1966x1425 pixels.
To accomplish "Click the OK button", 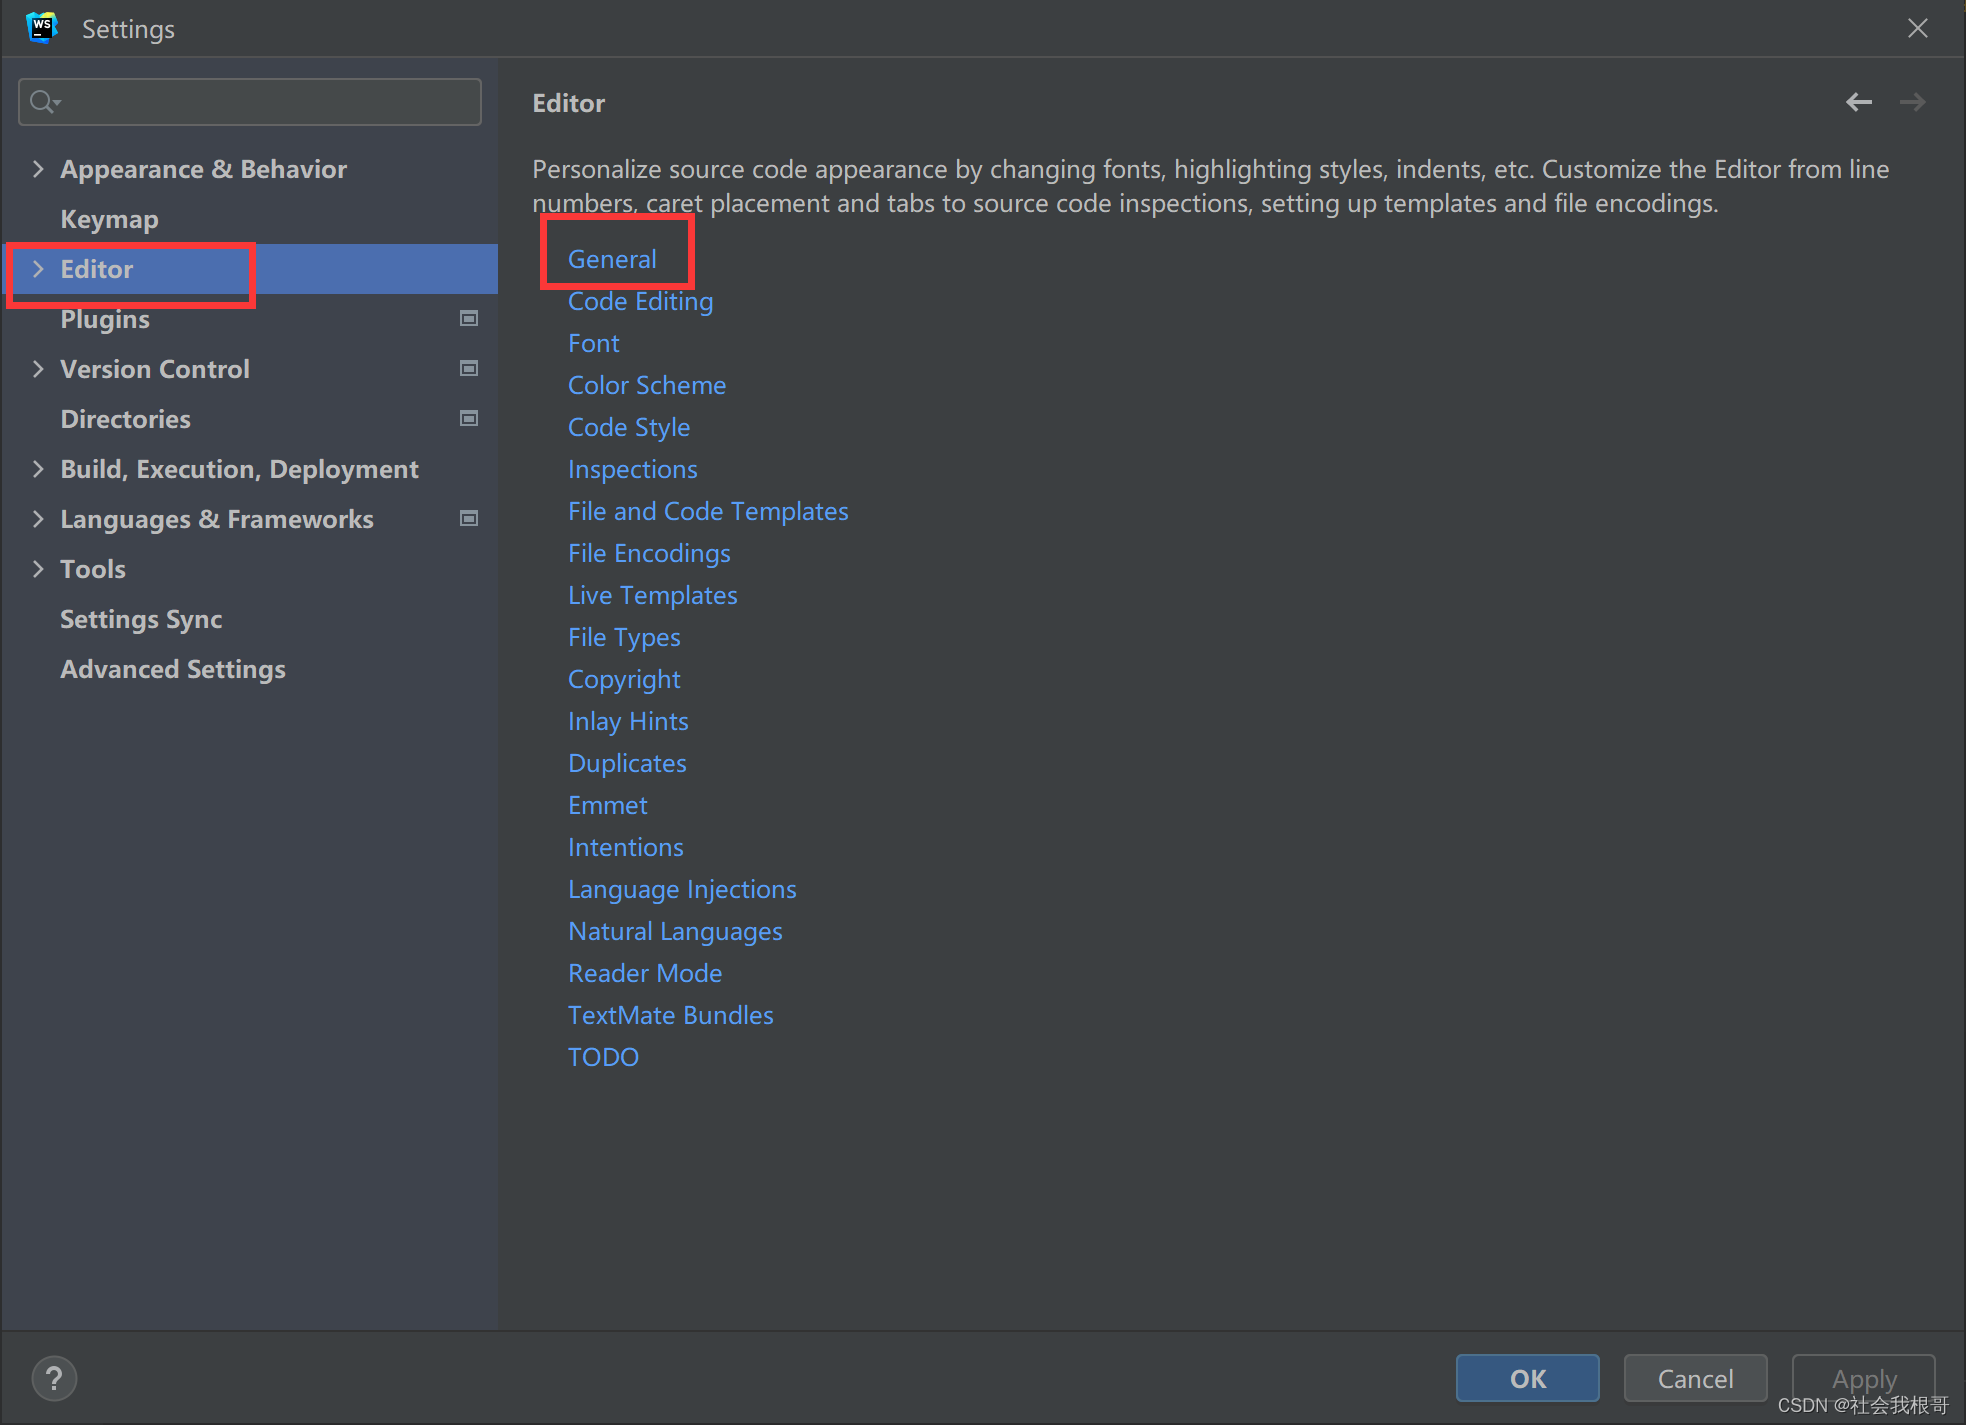I will pyautogui.click(x=1527, y=1378).
